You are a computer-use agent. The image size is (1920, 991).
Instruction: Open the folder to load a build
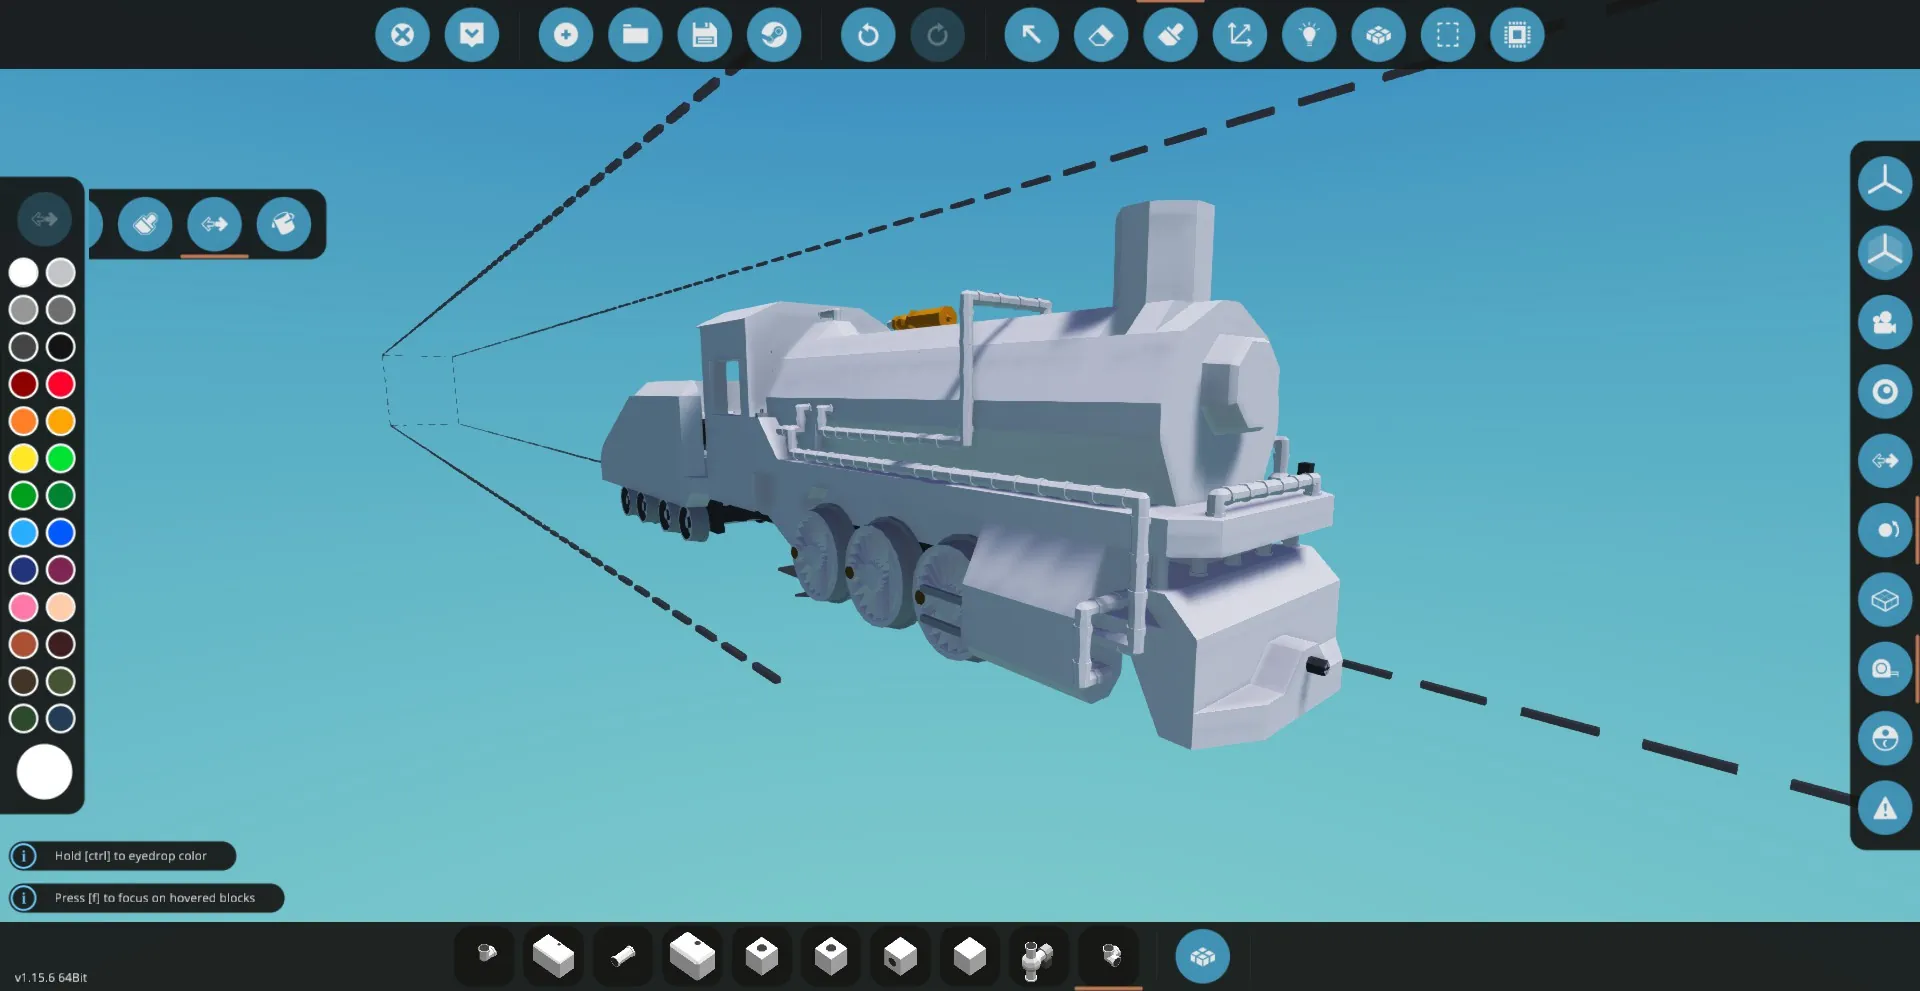pyautogui.click(x=635, y=35)
